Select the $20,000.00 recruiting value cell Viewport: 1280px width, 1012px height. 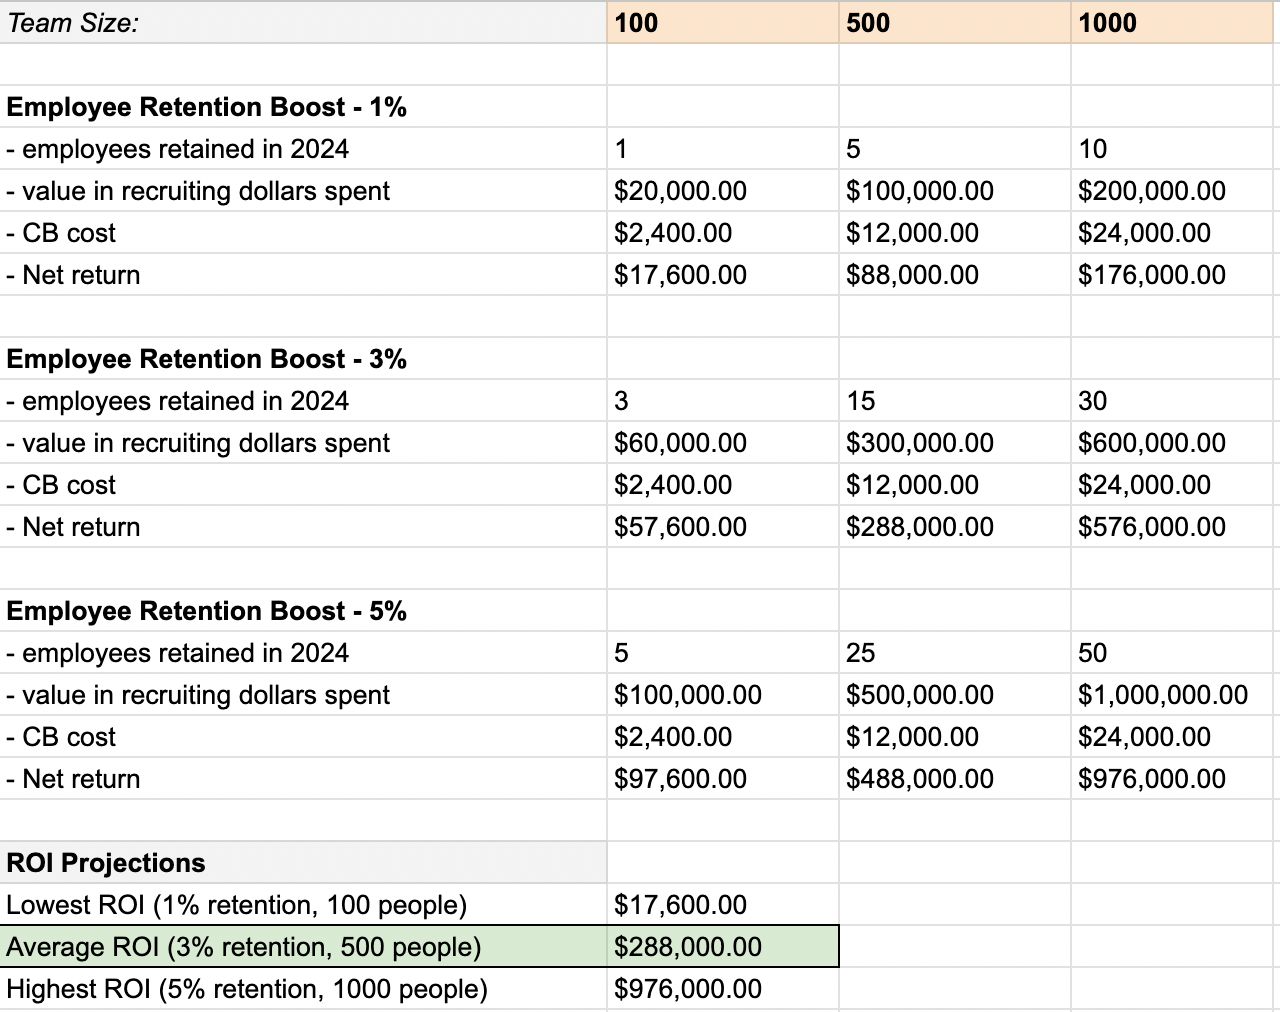pyautogui.click(x=723, y=191)
